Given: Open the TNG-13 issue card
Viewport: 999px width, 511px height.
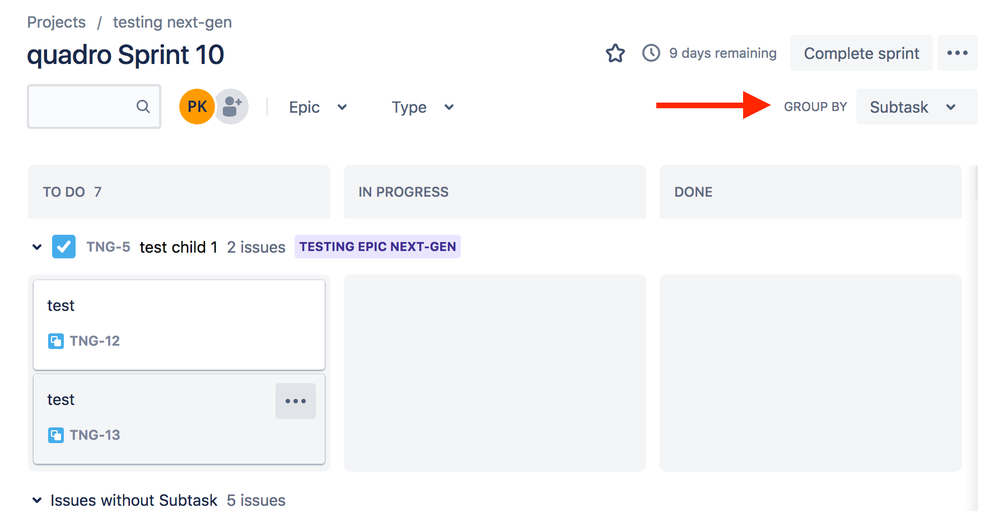Looking at the screenshot, I should (179, 419).
